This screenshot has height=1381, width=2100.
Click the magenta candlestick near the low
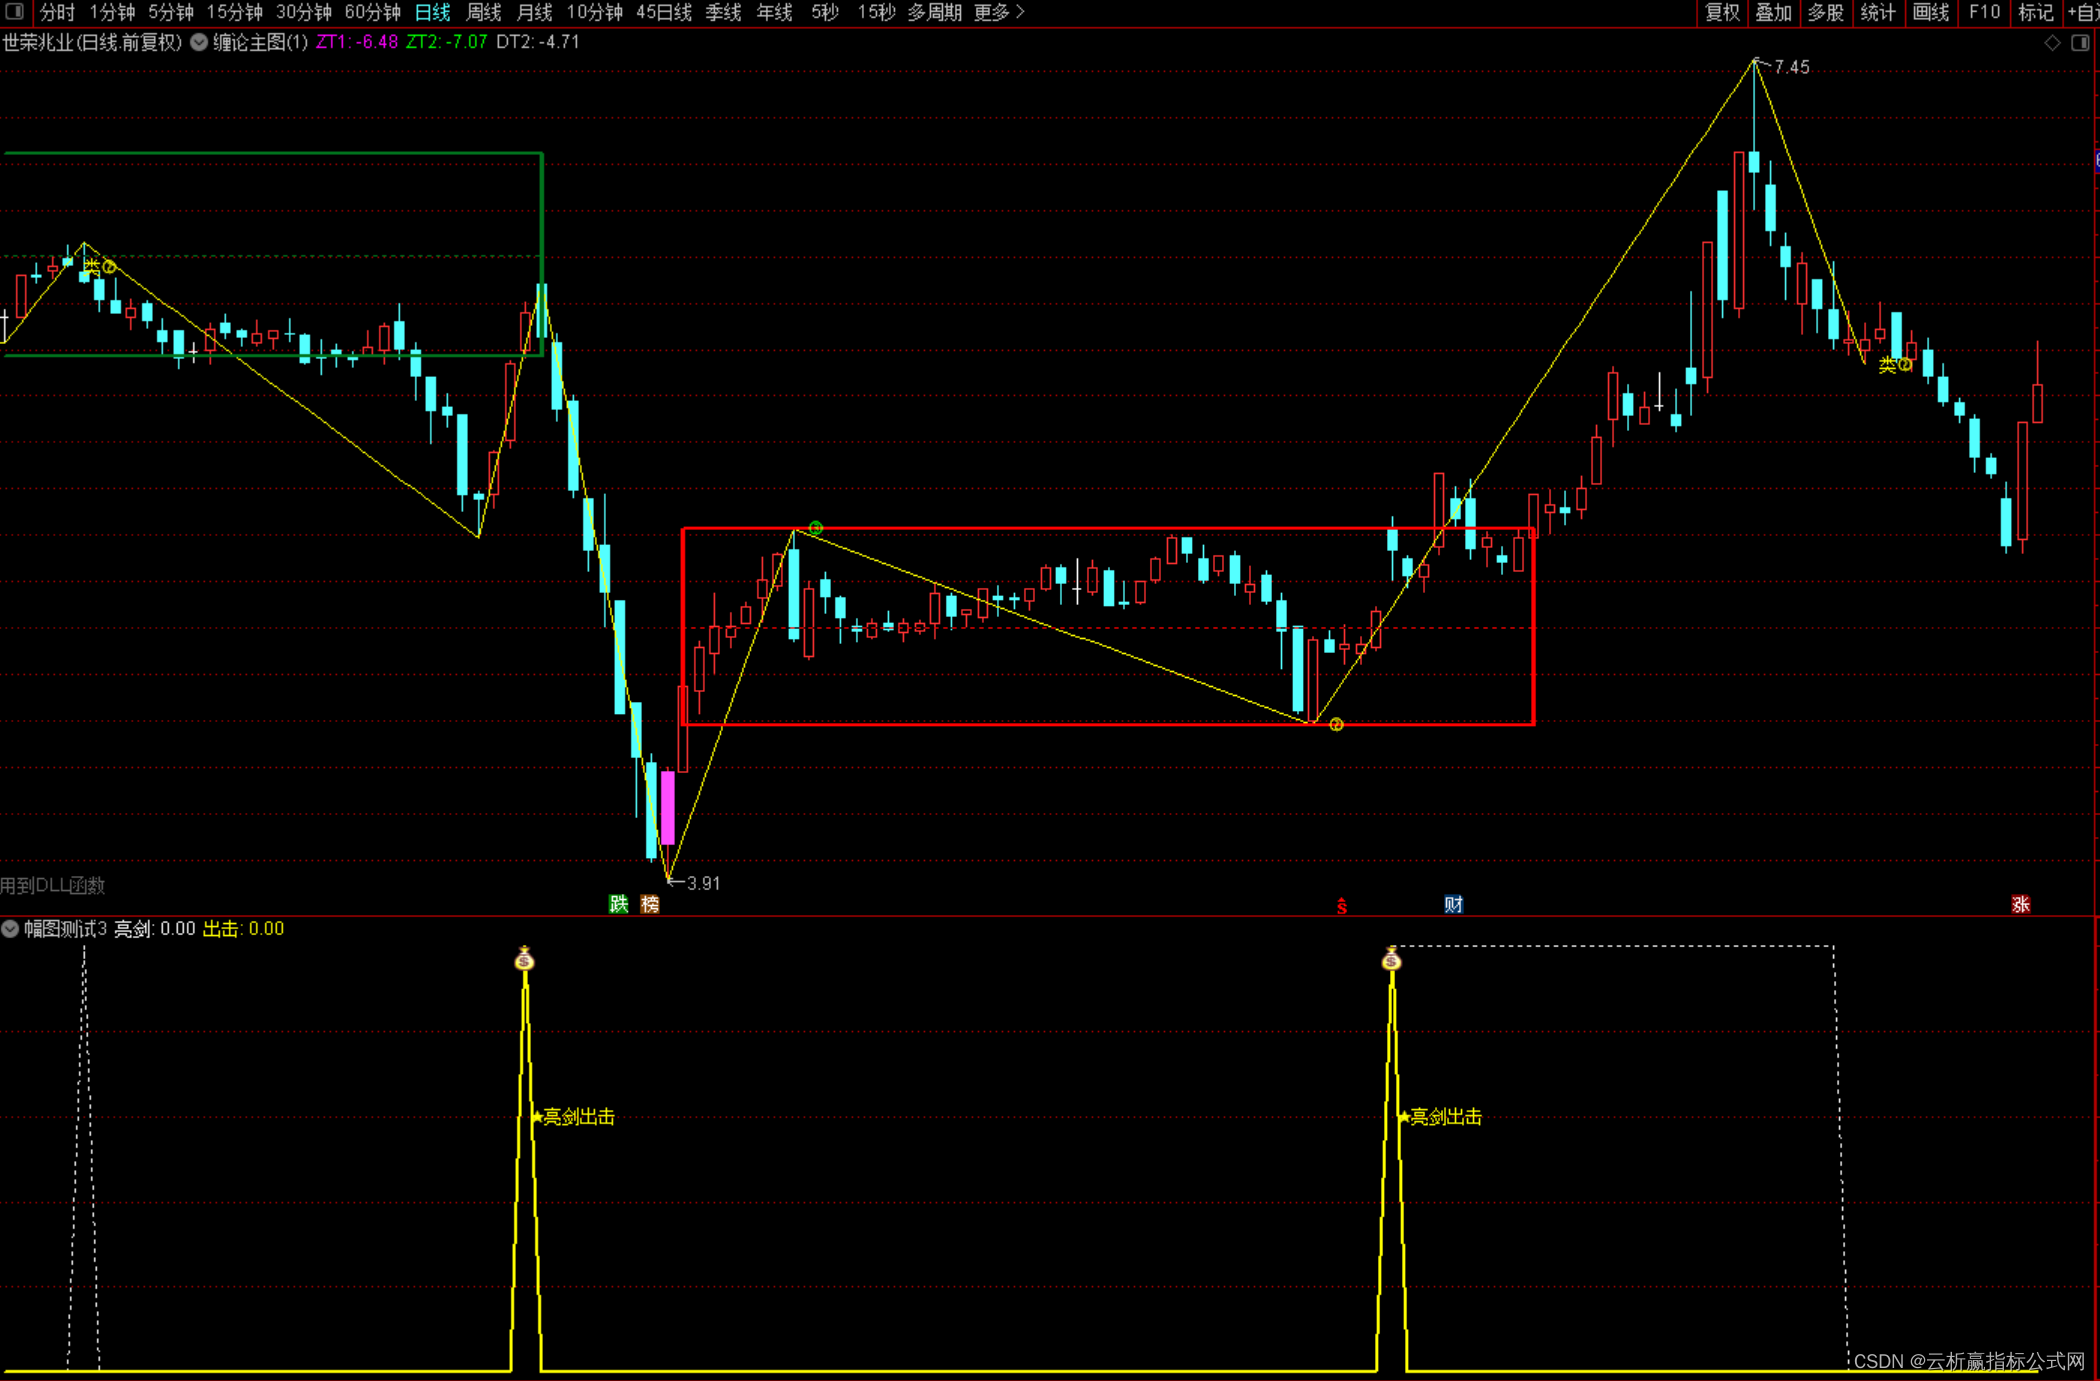tap(667, 807)
